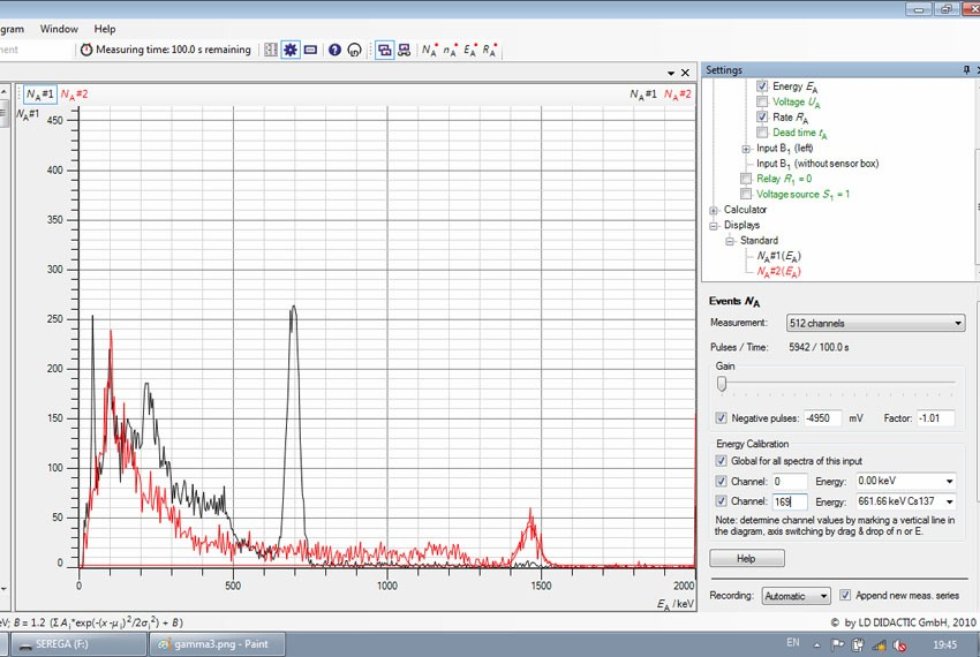This screenshot has width=980, height=657.
Task: Open the Help question mark icon
Action: (x=335, y=49)
